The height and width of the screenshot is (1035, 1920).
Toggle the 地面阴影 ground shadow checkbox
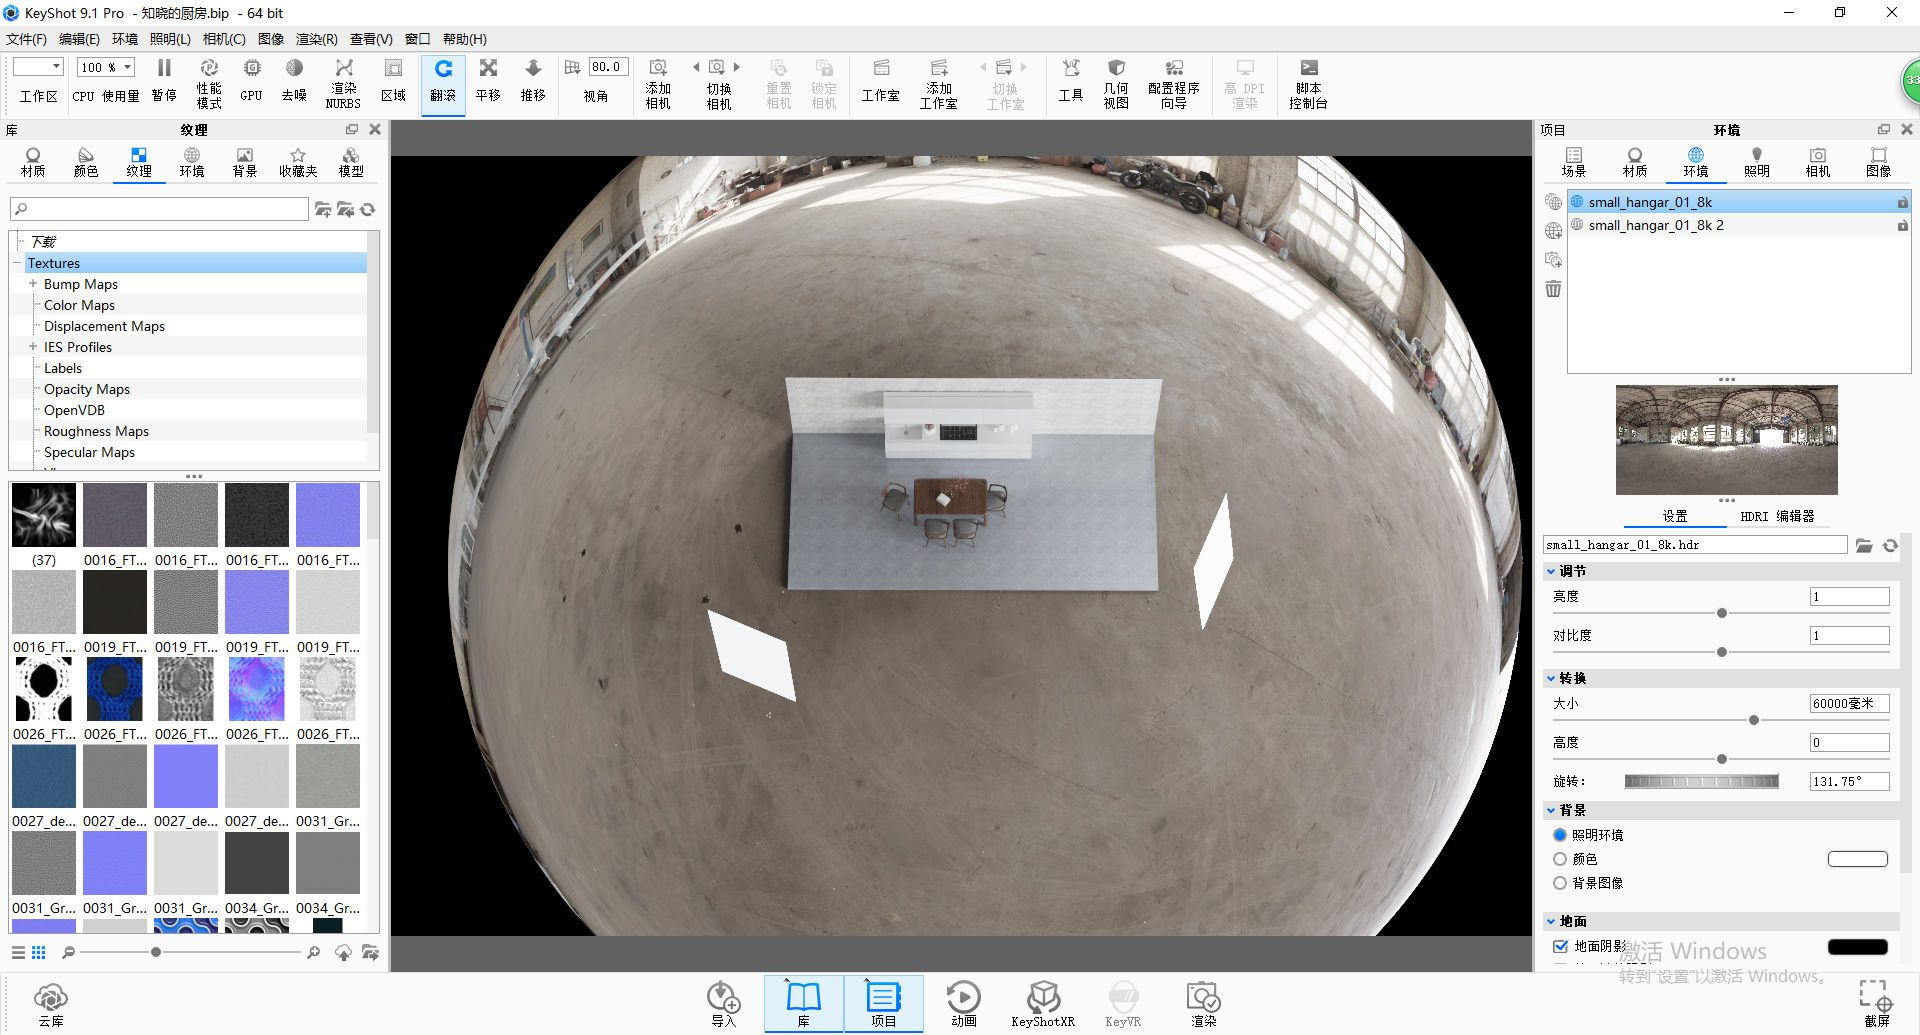(x=1561, y=946)
